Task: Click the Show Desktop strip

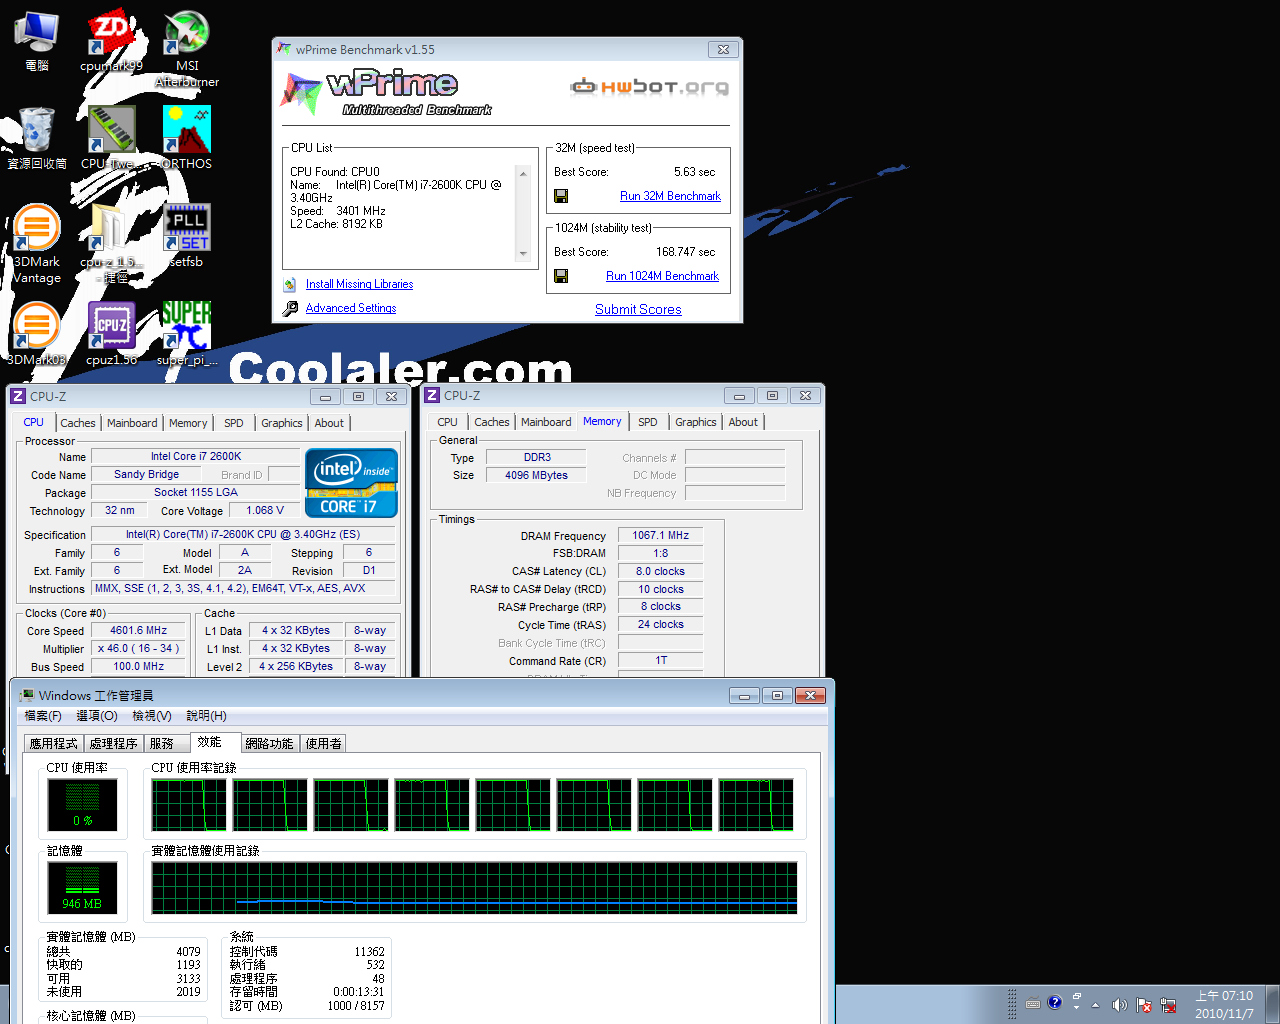Action: click(x=1272, y=1004)
